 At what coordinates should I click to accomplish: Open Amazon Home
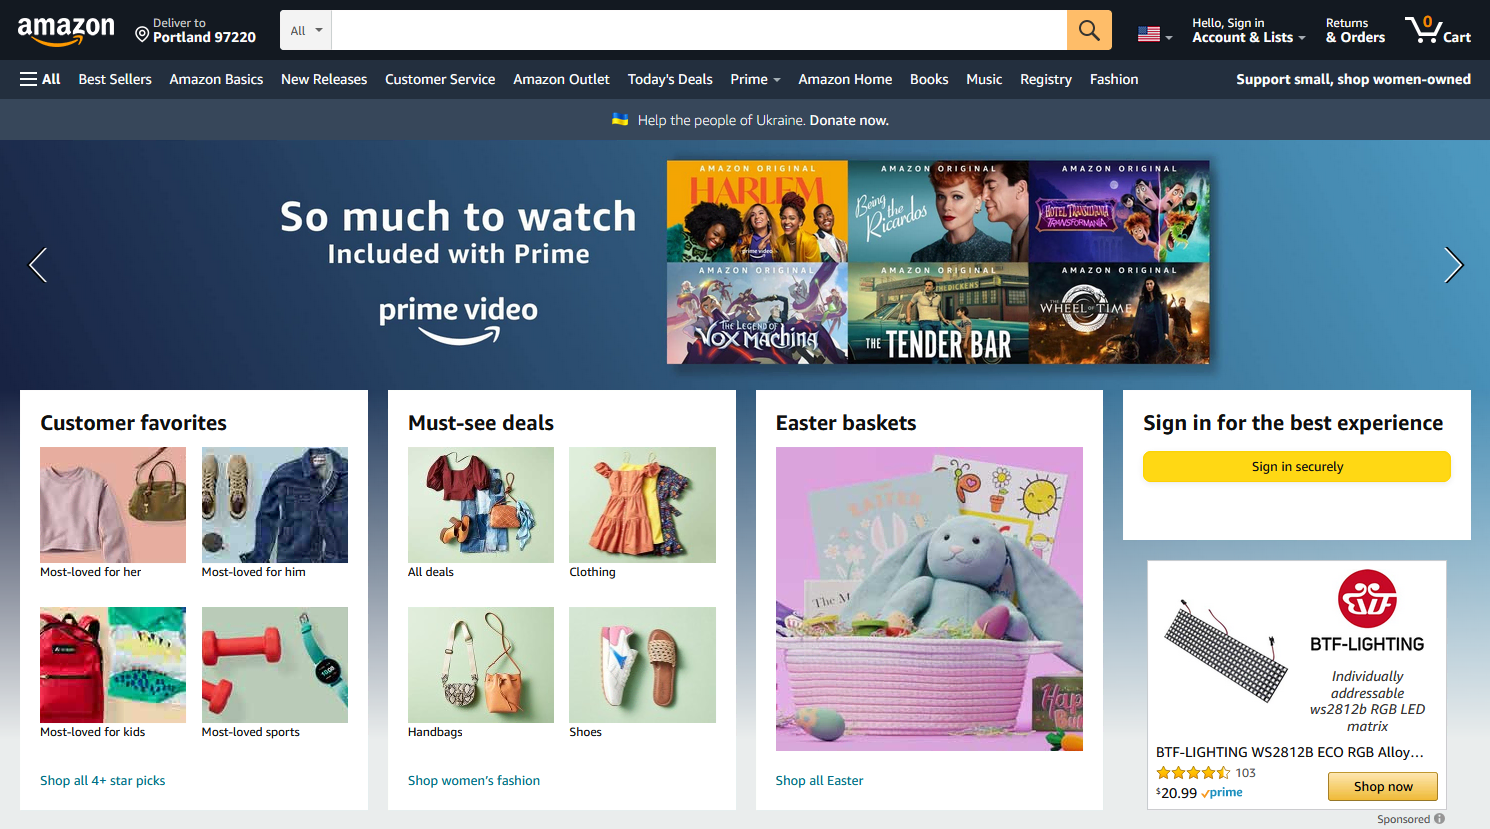845,79
